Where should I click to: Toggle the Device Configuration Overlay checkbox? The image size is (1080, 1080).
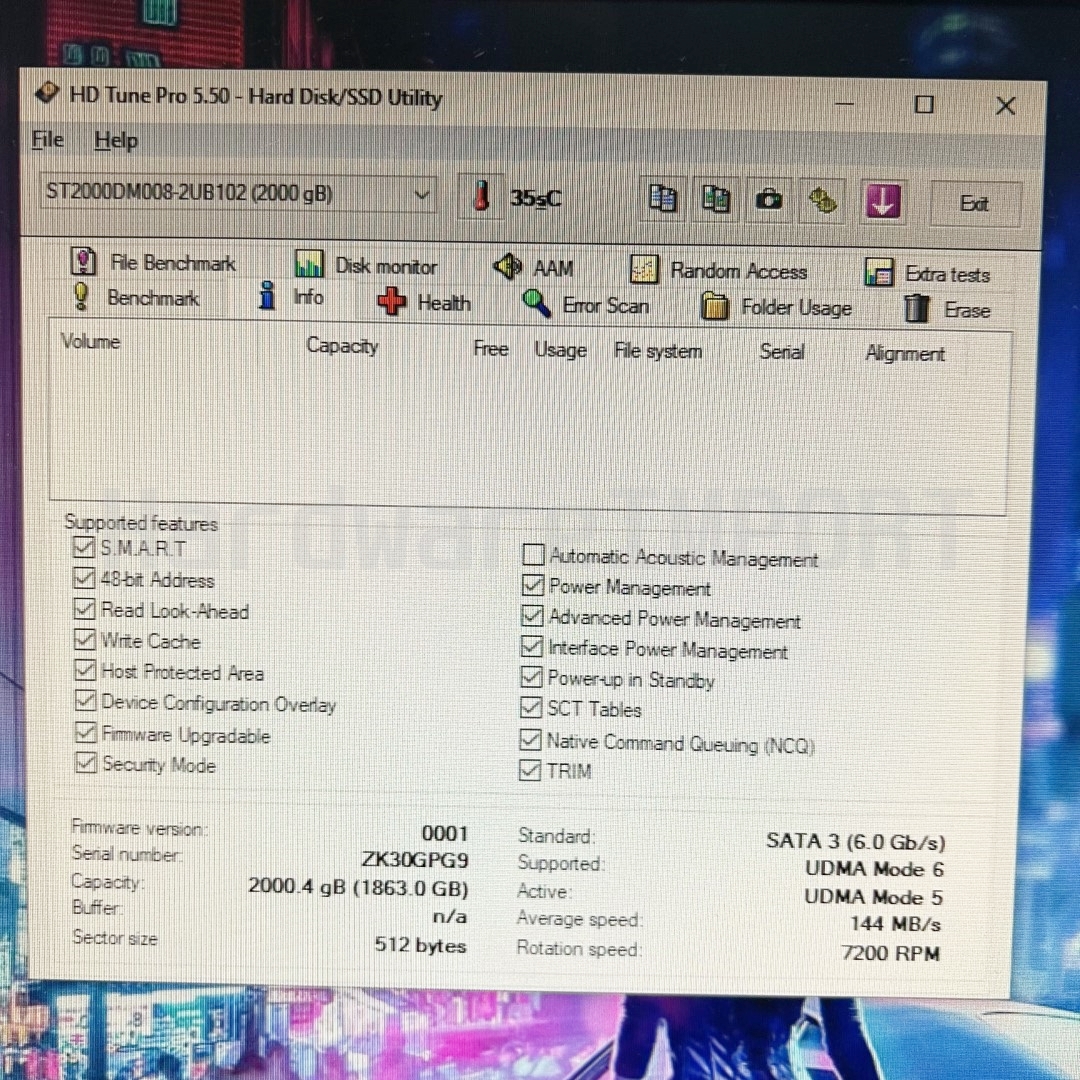pos(85,700)
